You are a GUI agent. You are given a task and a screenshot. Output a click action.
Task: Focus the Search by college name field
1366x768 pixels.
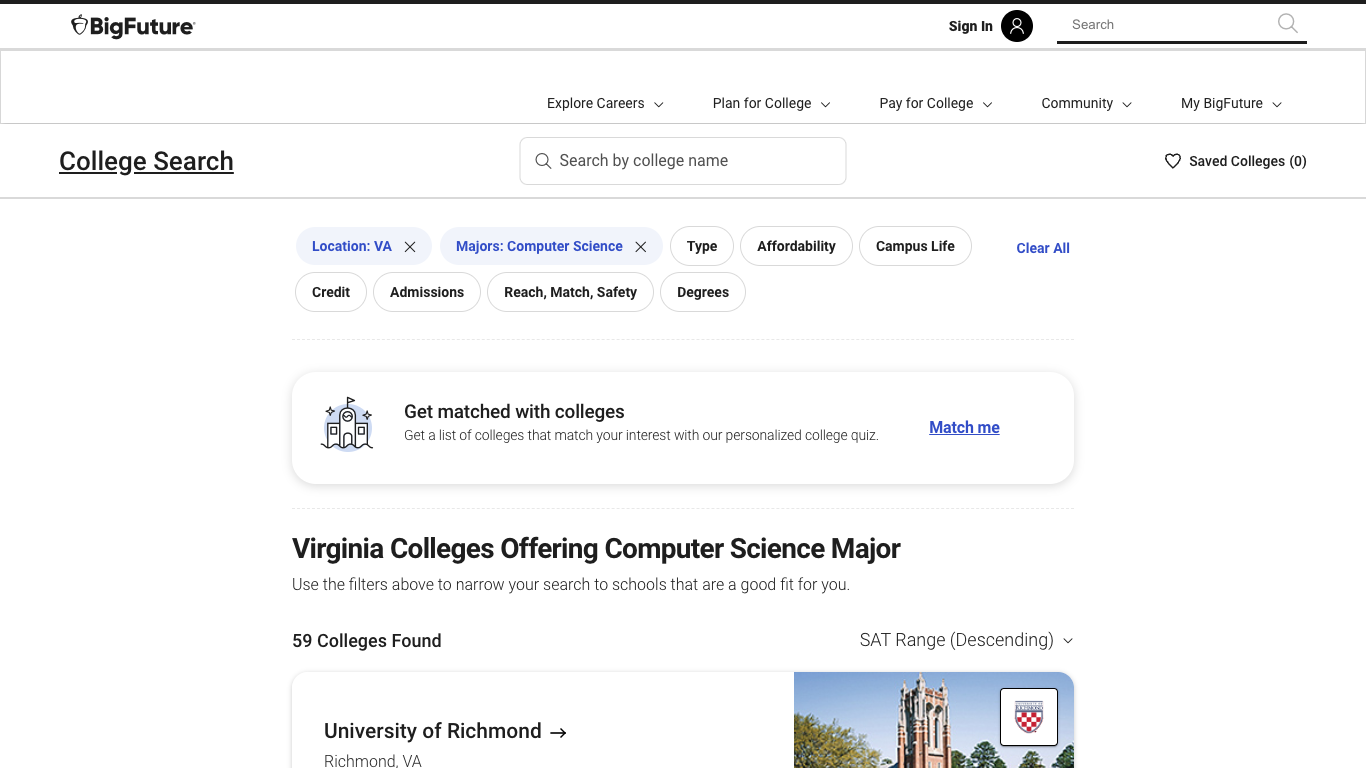(x=683, y=161)
